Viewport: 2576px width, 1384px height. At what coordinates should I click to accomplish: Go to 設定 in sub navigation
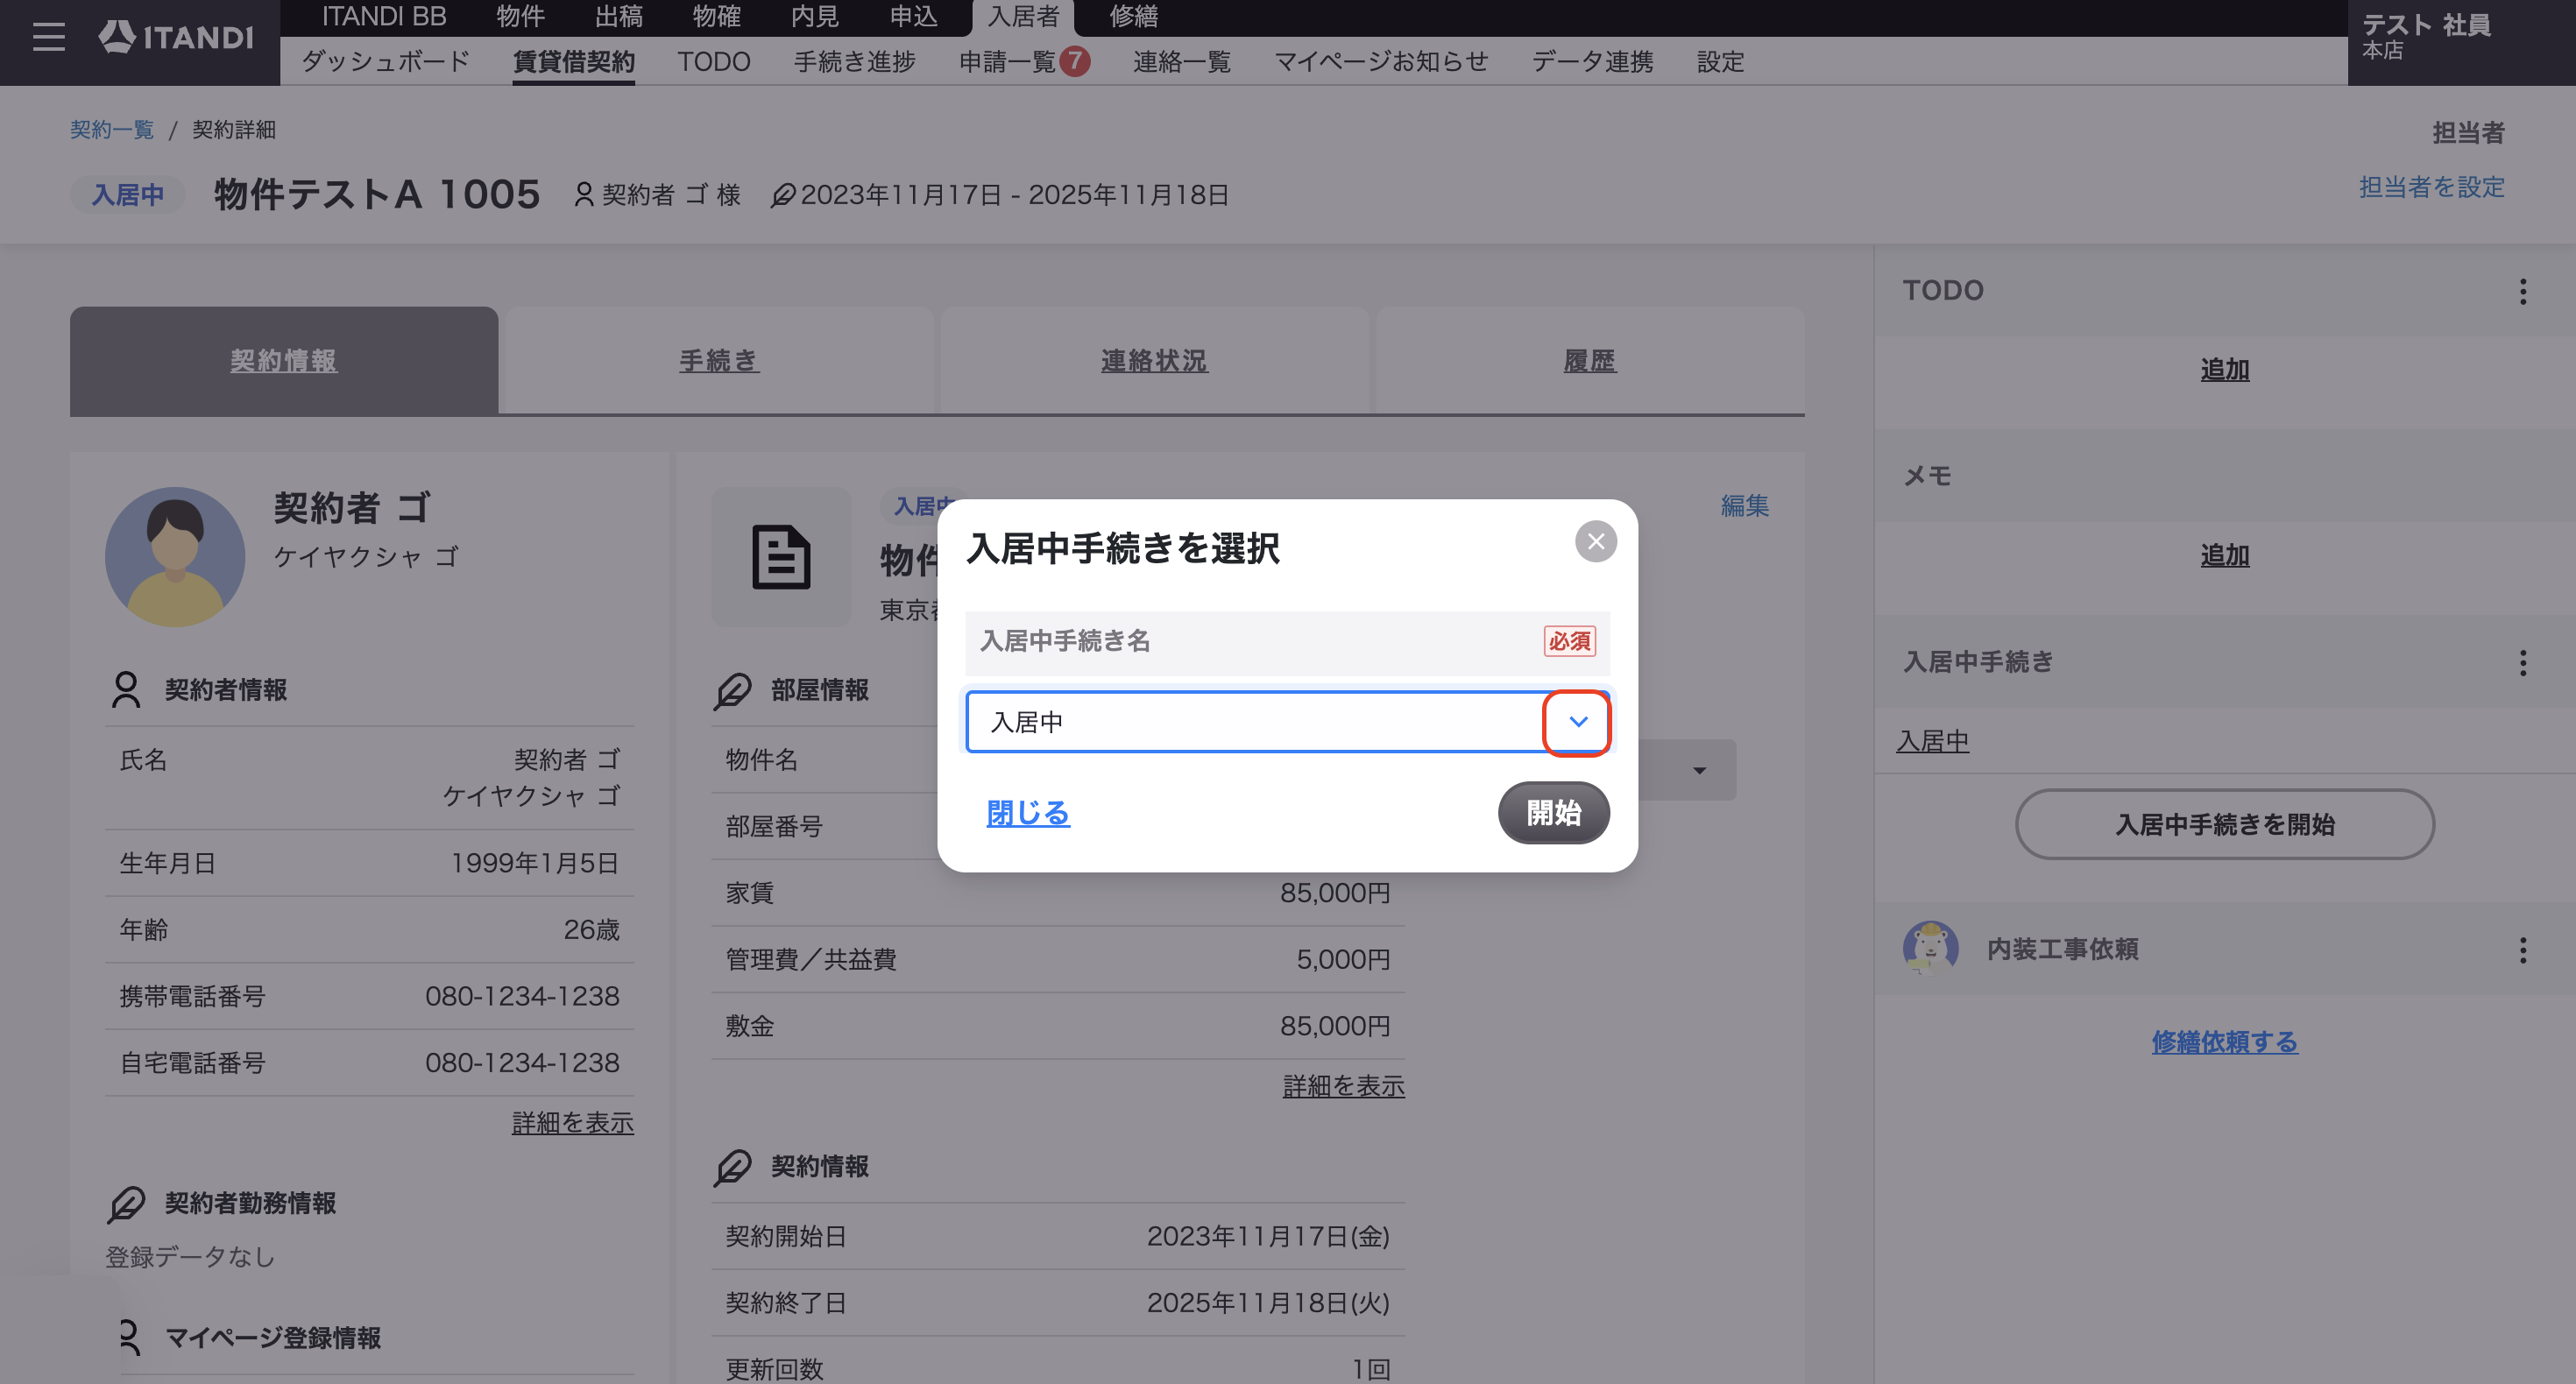tap(1720, 62)
